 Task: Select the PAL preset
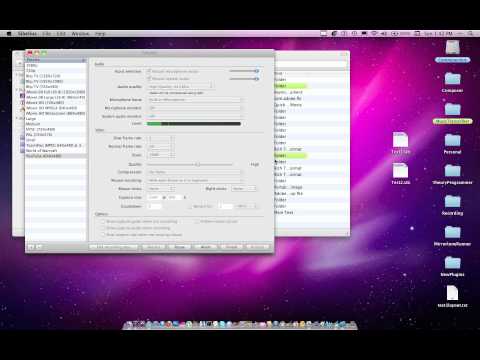click(56, 135)
